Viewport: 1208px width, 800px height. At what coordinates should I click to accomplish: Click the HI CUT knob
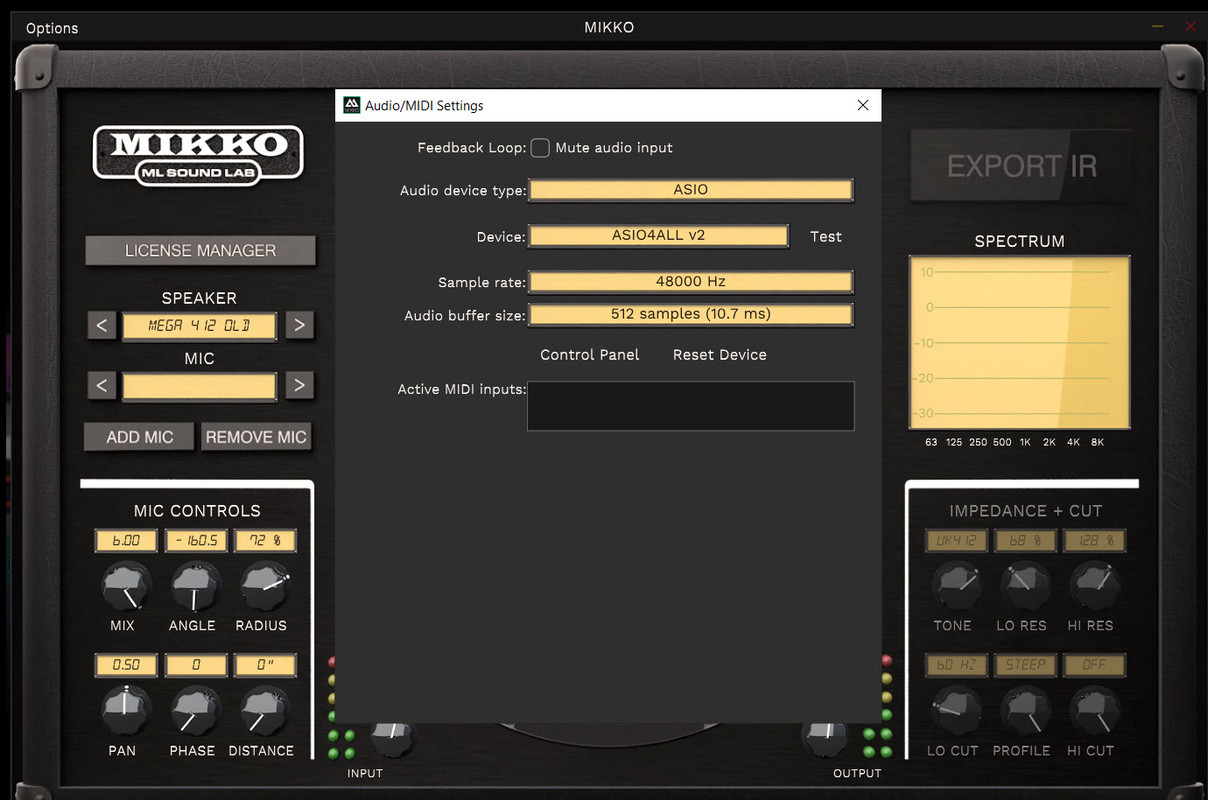(x=1093, y=711)
